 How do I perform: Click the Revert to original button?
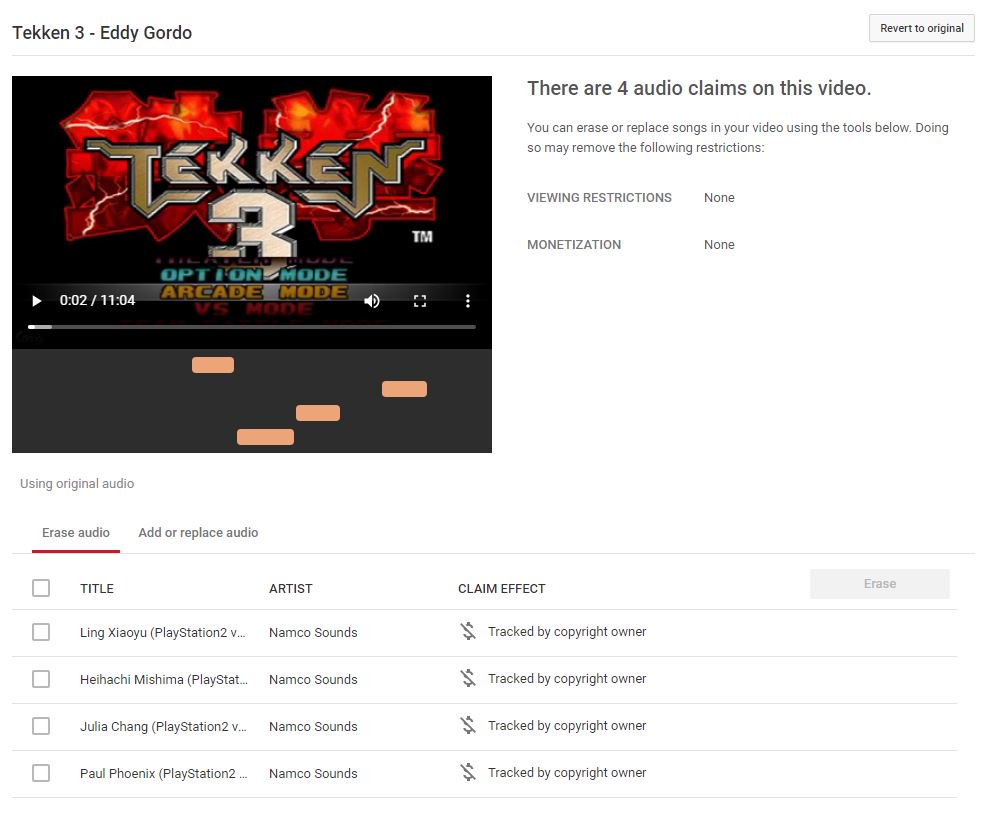coord(921,29)
